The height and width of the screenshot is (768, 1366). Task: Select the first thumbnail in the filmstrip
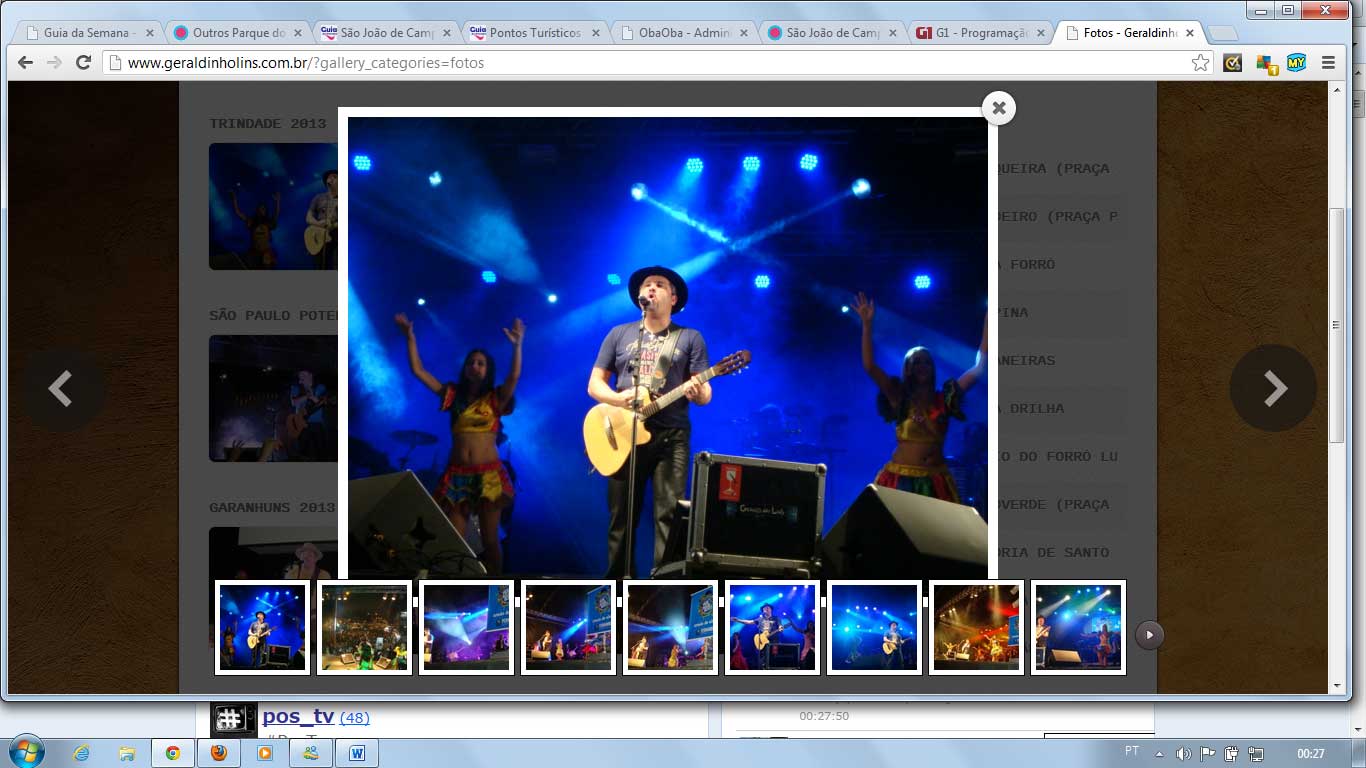click(x=262, y=627)
